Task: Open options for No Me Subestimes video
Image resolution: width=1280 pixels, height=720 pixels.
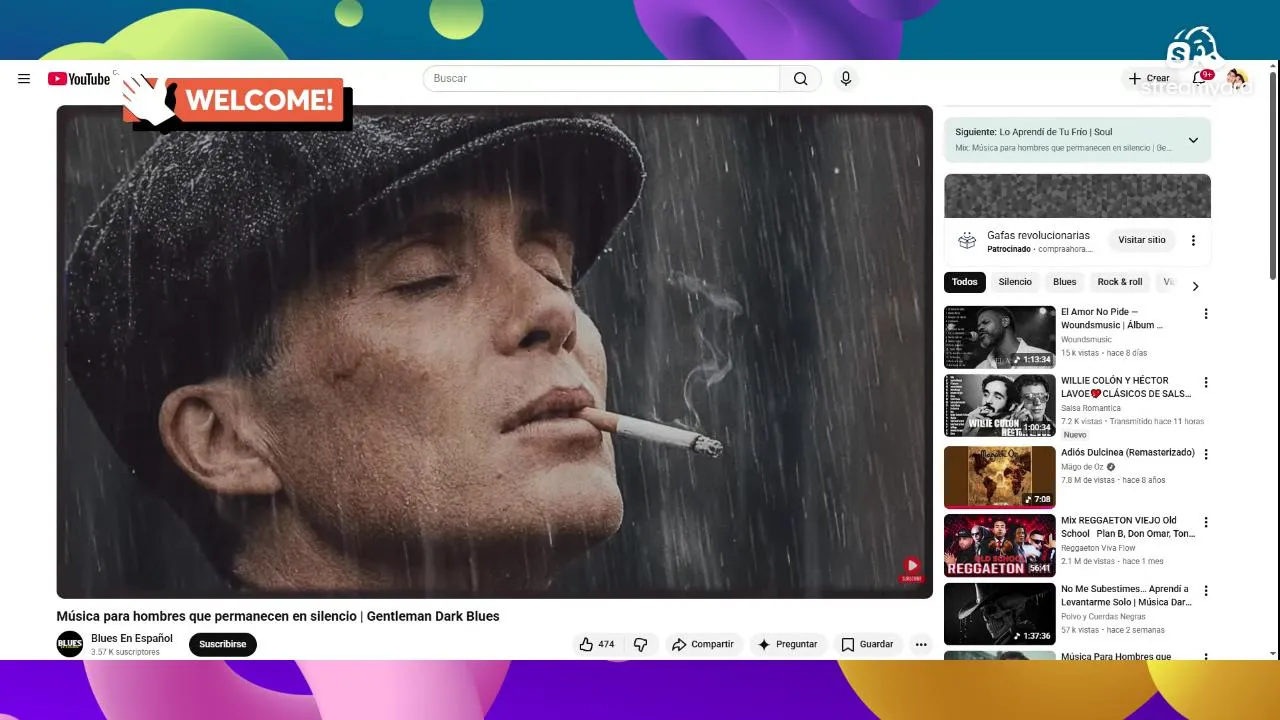Action: [x=1206, y=591]
